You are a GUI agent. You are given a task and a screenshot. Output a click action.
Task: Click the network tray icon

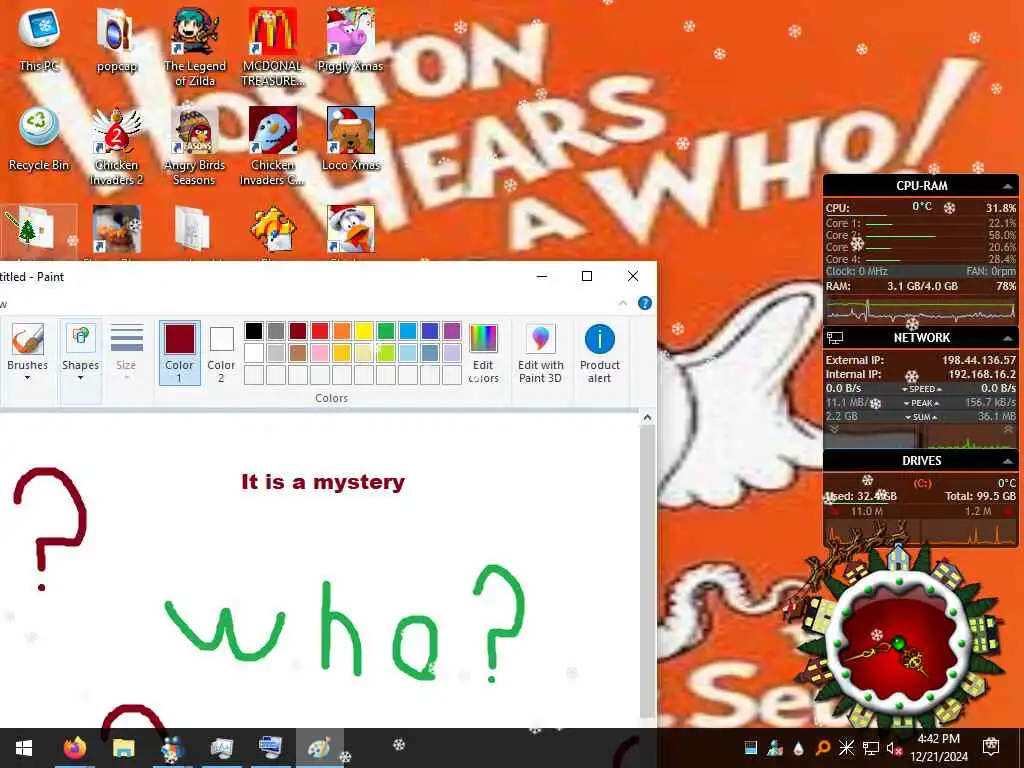871,748
